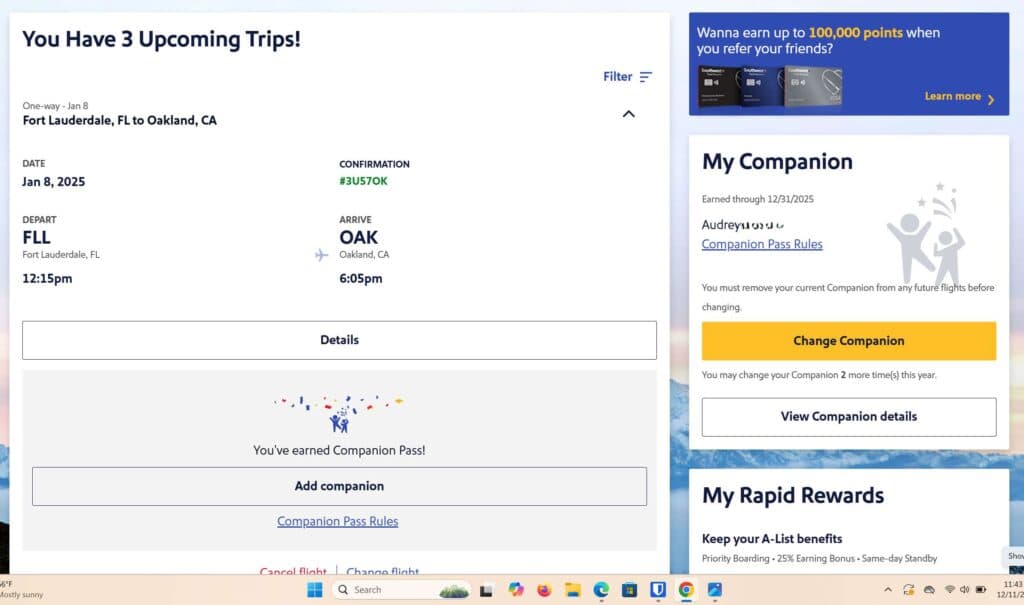This screenshot has width=1024, height=605.
Task: Show hidden system tray icons
Action: (x=888, y=590)
